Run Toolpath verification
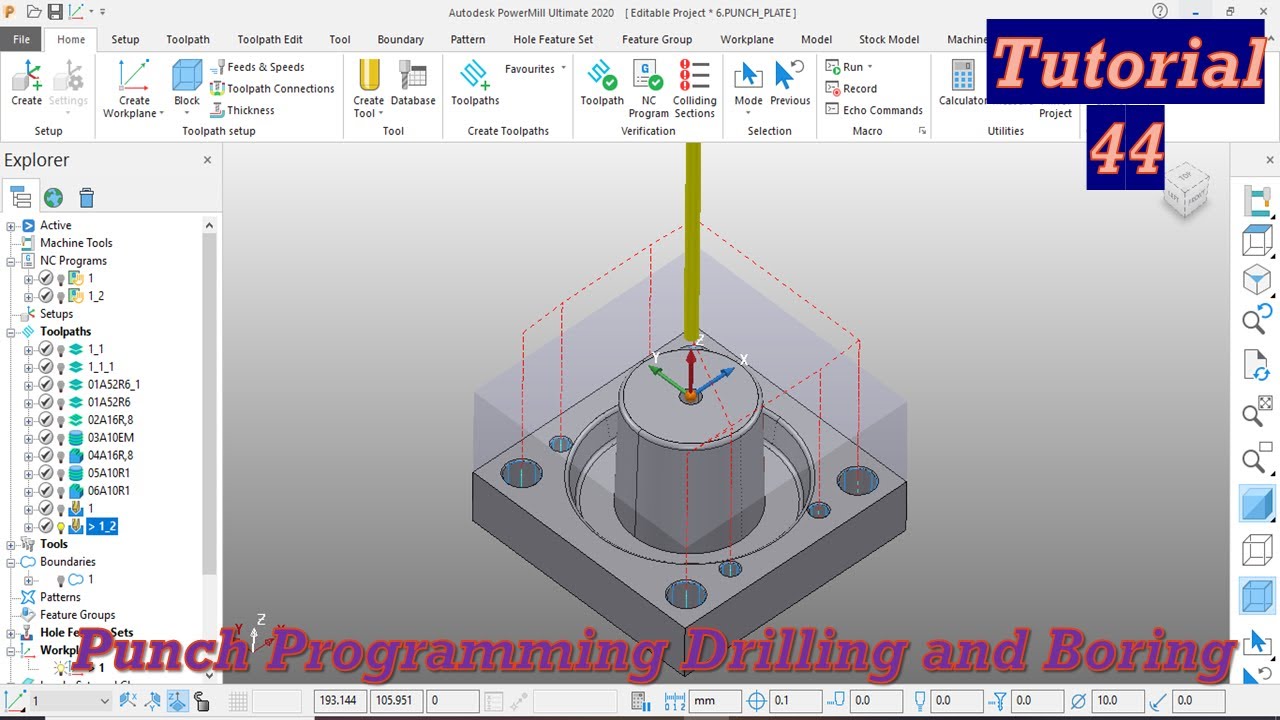 602,83
